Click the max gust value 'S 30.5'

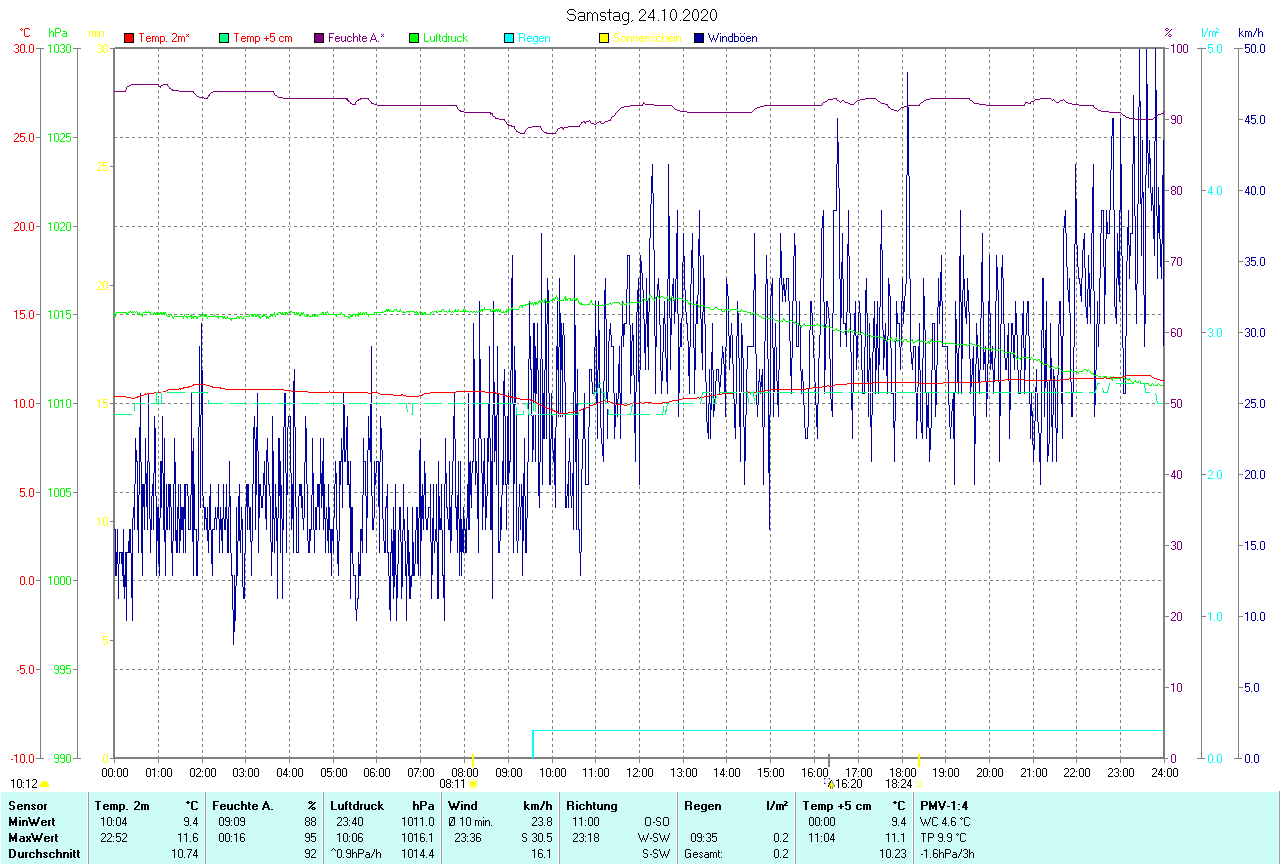536,838
